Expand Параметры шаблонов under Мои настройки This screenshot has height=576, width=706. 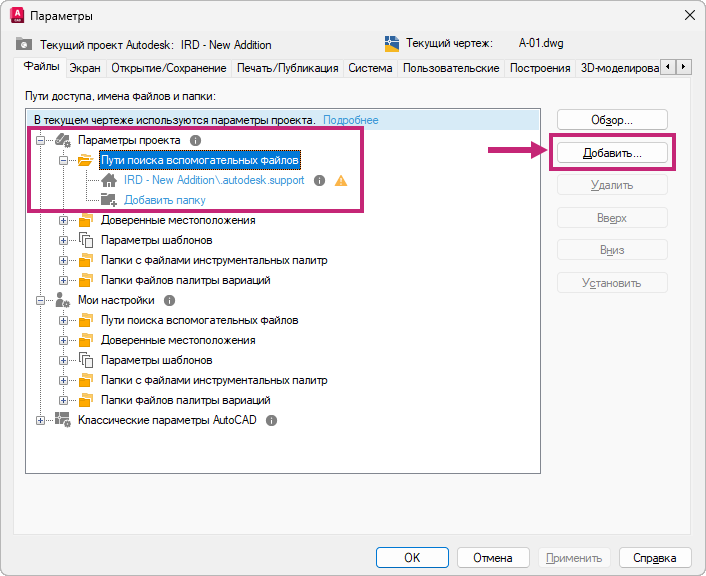[63, 360]
